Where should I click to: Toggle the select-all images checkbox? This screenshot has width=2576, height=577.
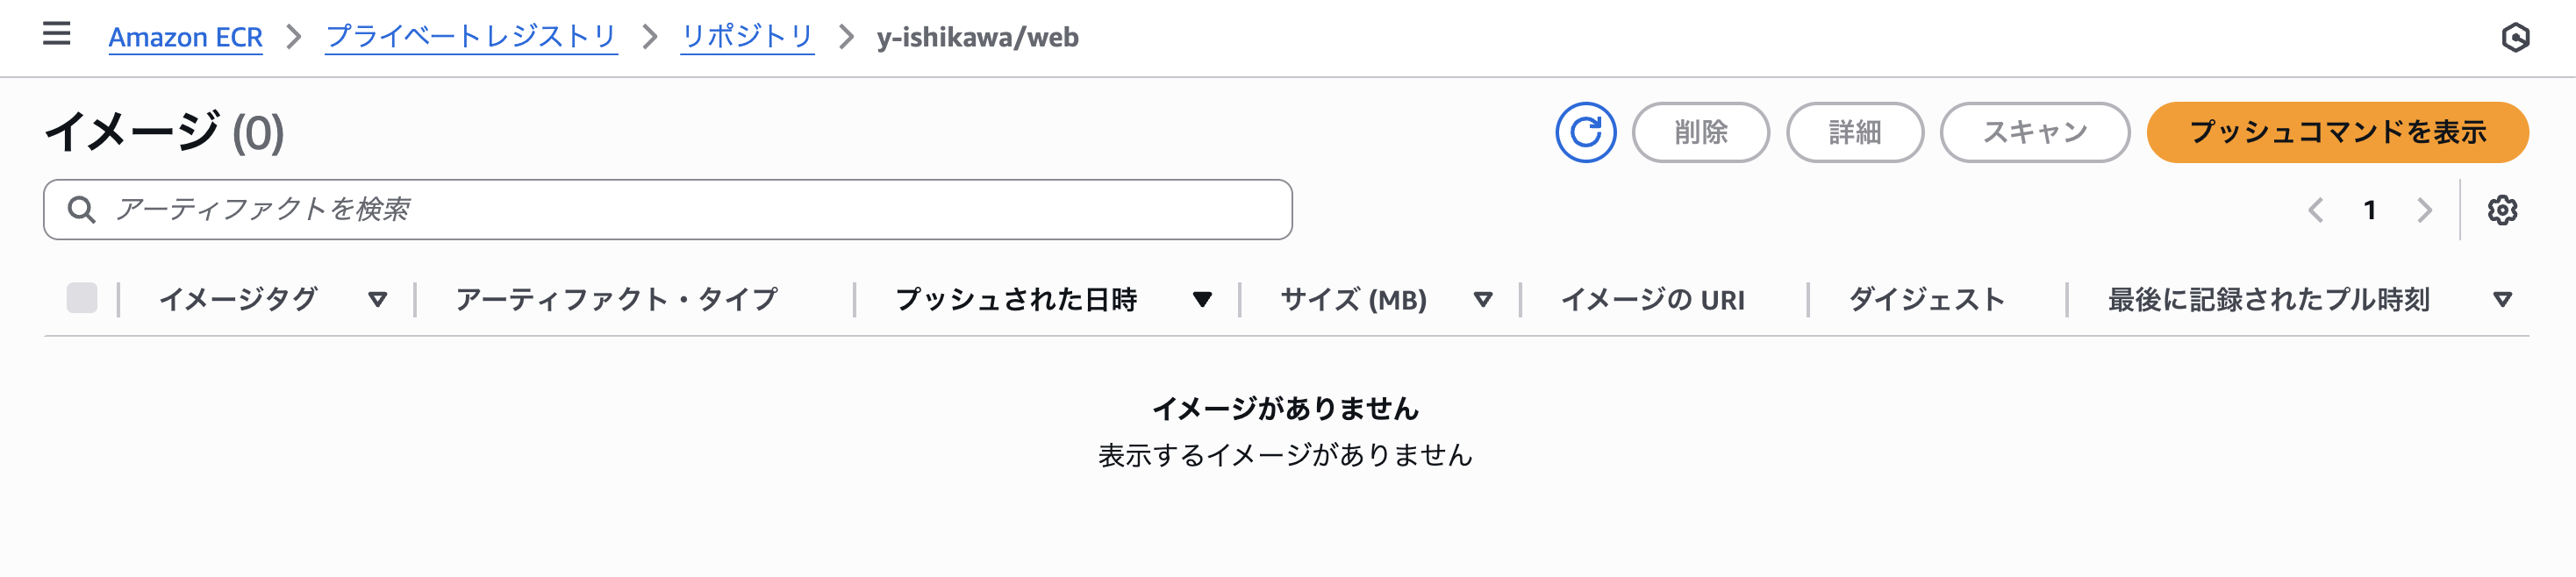(82, 298)
